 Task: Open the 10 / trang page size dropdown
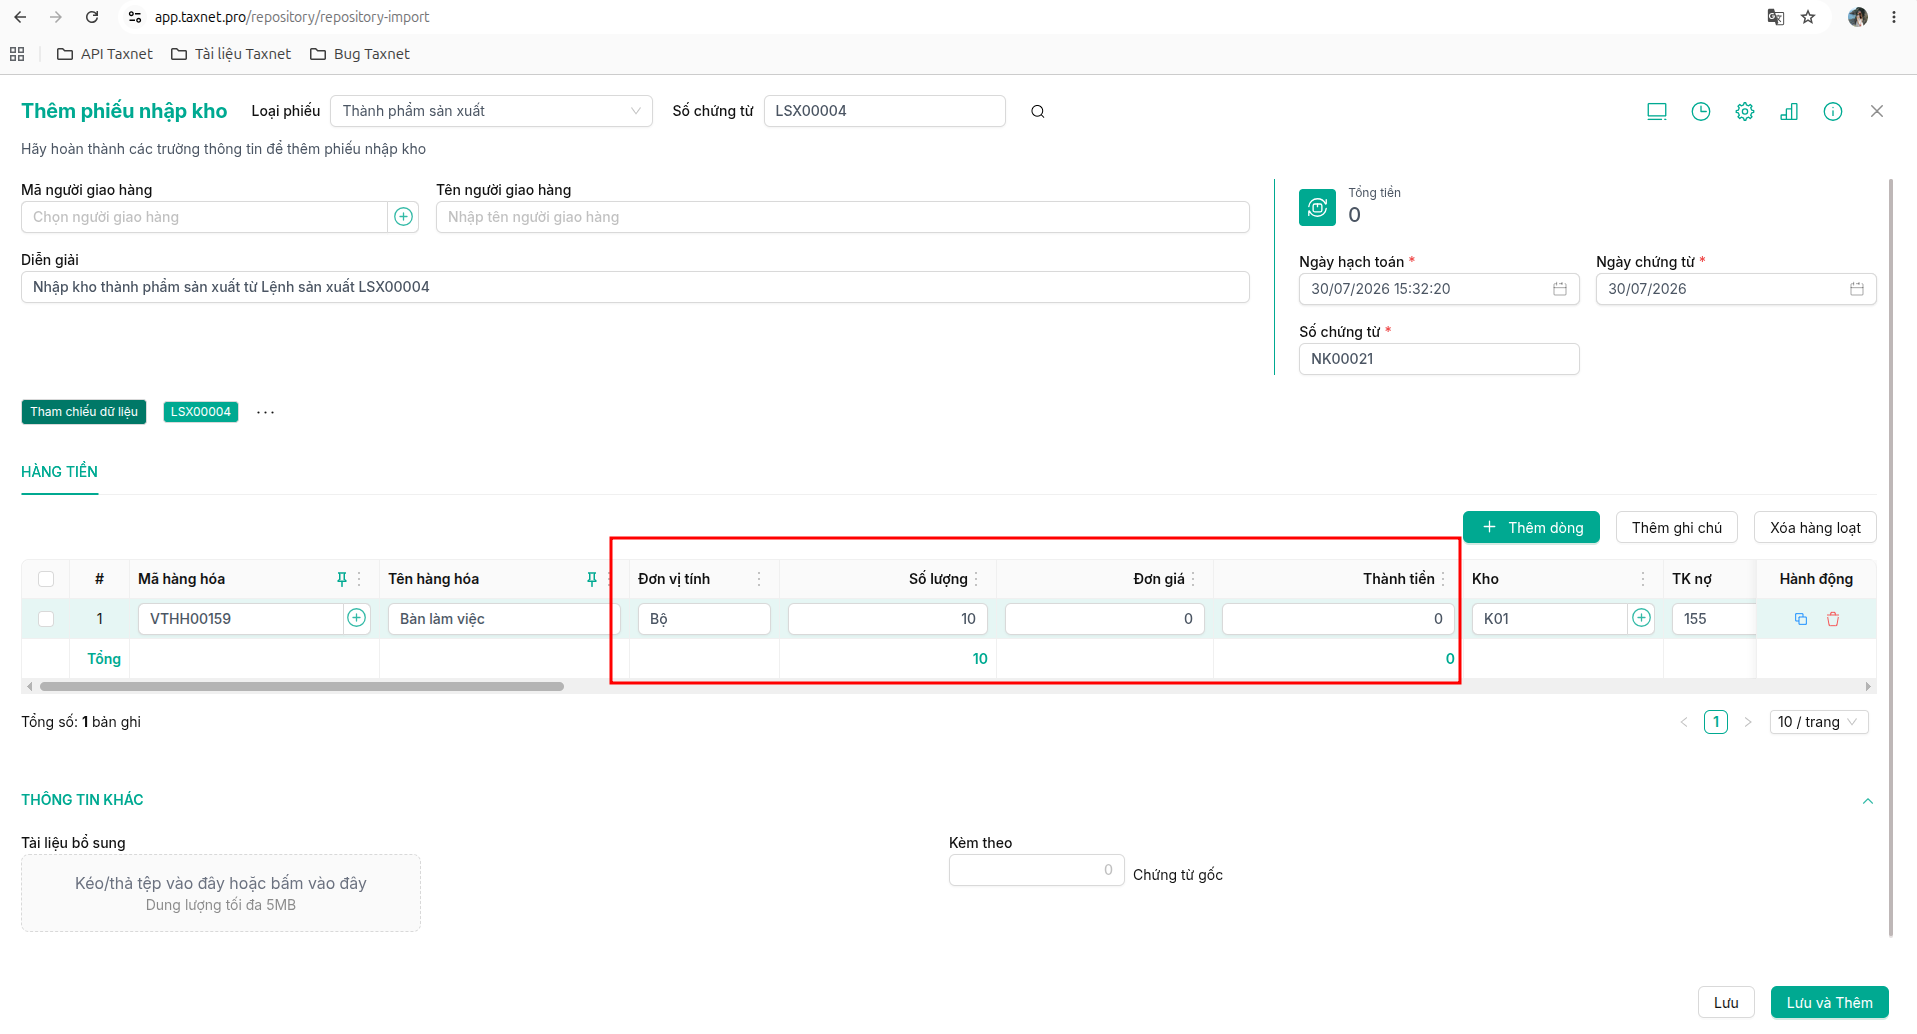coord(1818,722)
